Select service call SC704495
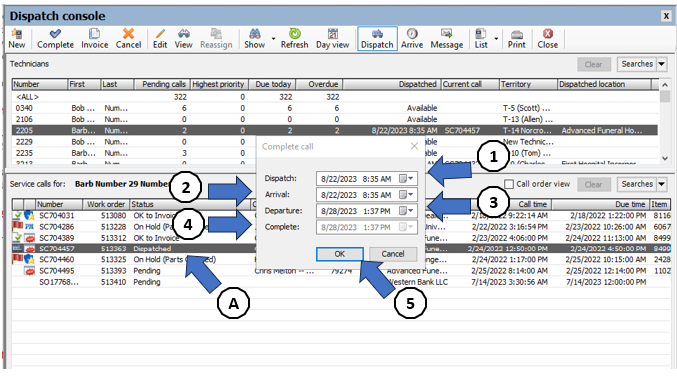677x376 pixels. (x=341, y=271)
